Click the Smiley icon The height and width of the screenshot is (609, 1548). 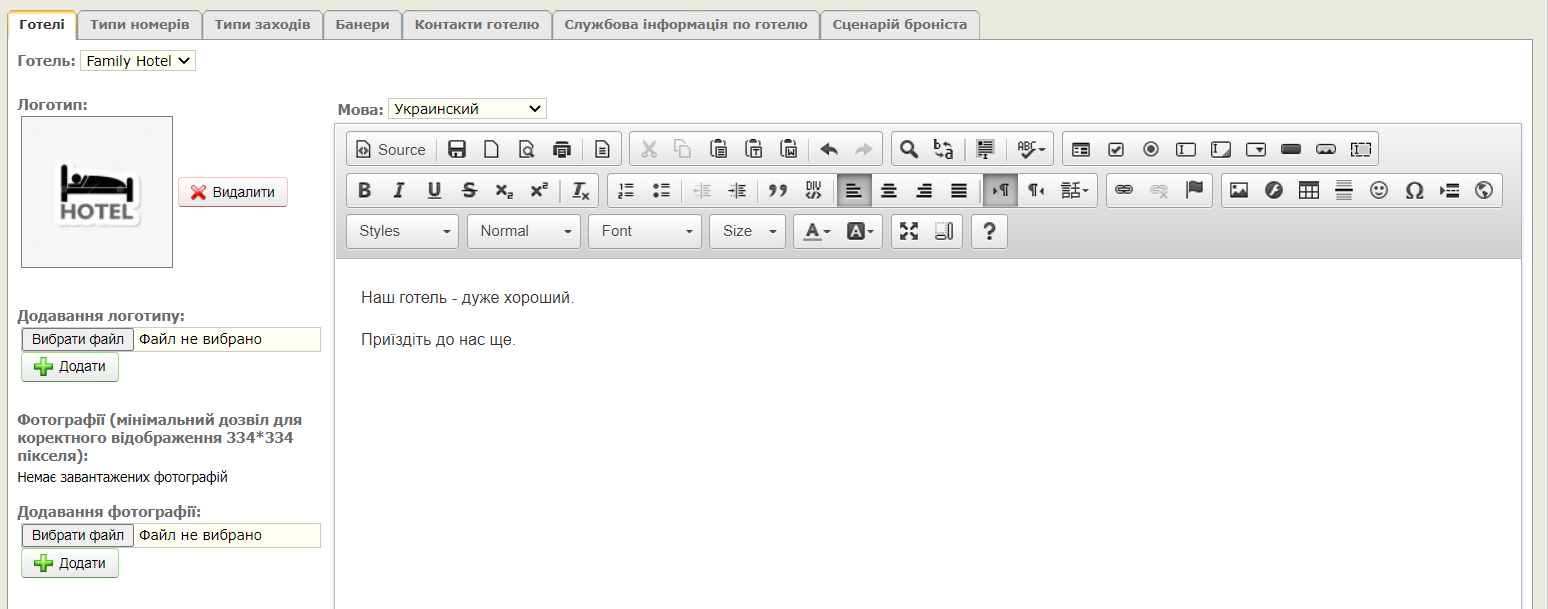click(x=1379, y=190)
